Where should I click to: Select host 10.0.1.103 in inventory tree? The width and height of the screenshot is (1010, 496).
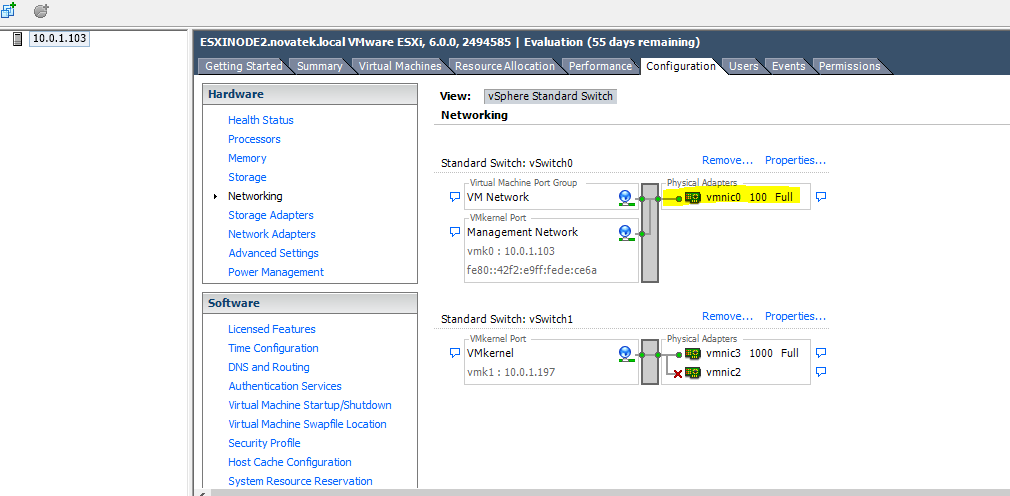pos(59,38)
